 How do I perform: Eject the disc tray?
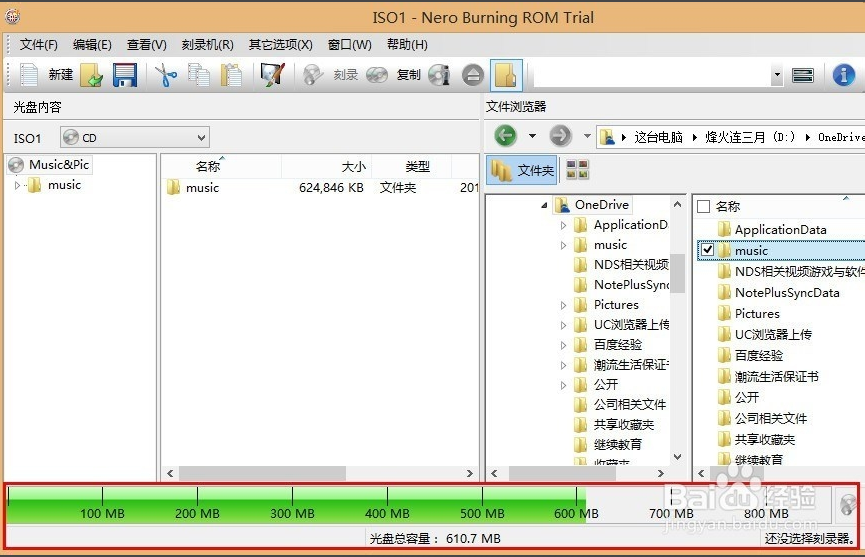pos(473,74)
